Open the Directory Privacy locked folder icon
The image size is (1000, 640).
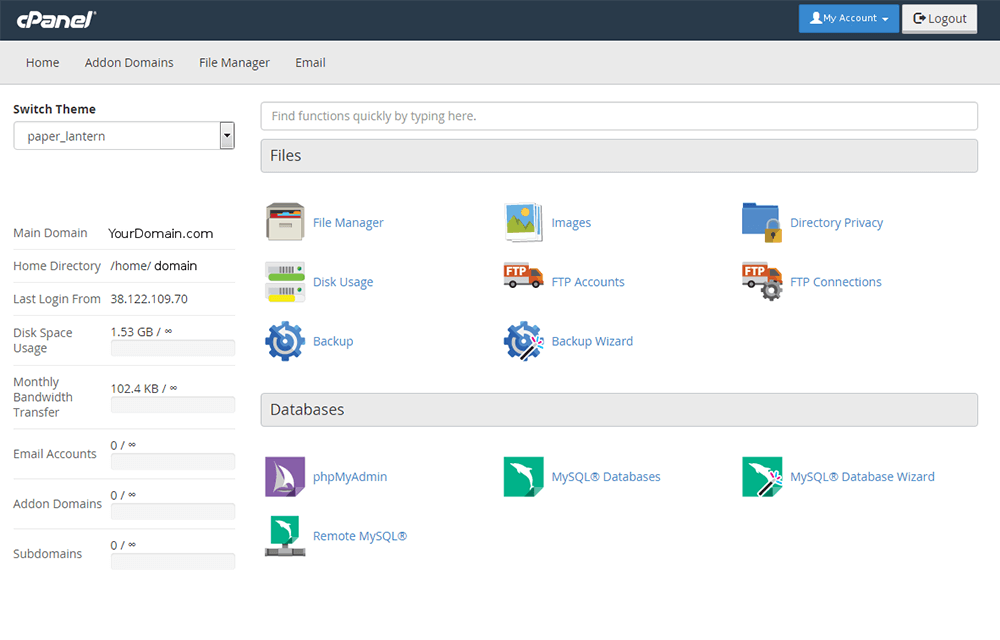(762, 222)
